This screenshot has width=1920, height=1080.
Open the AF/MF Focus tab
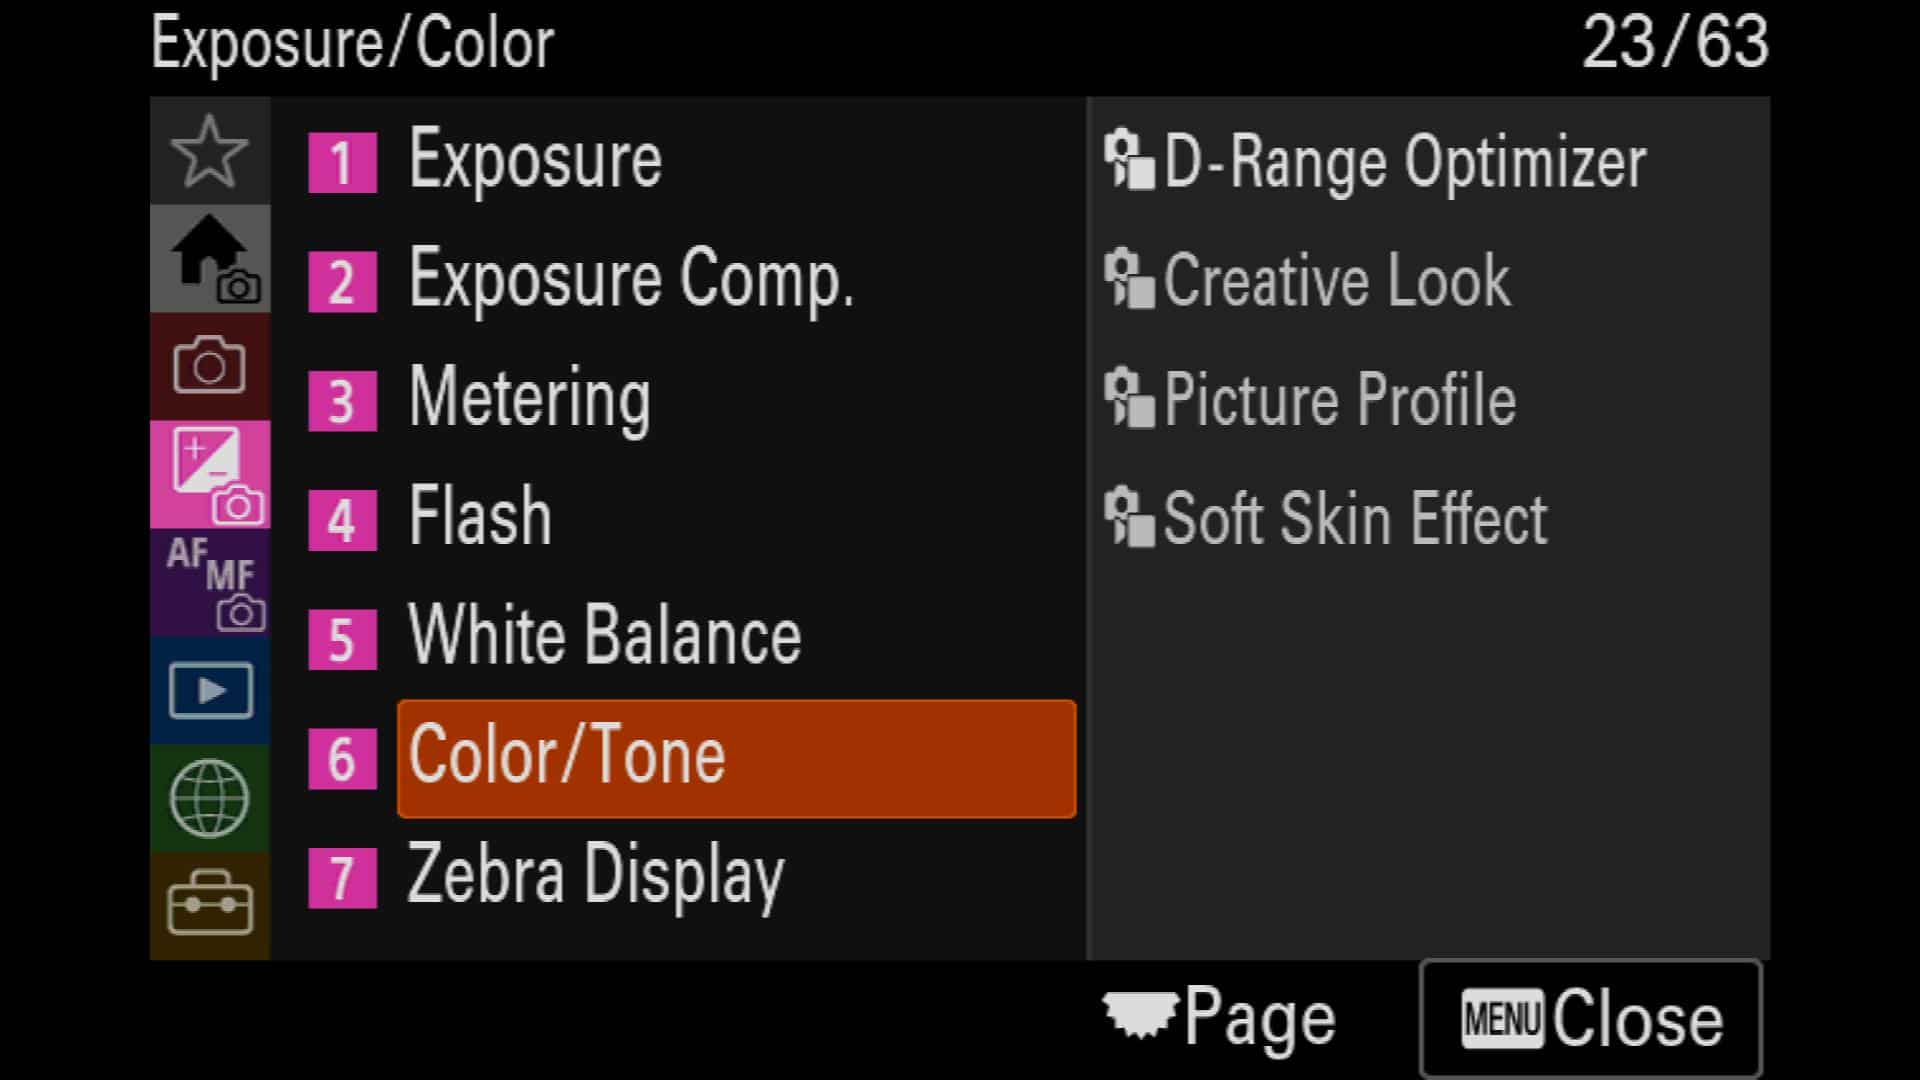coord(210,583)
